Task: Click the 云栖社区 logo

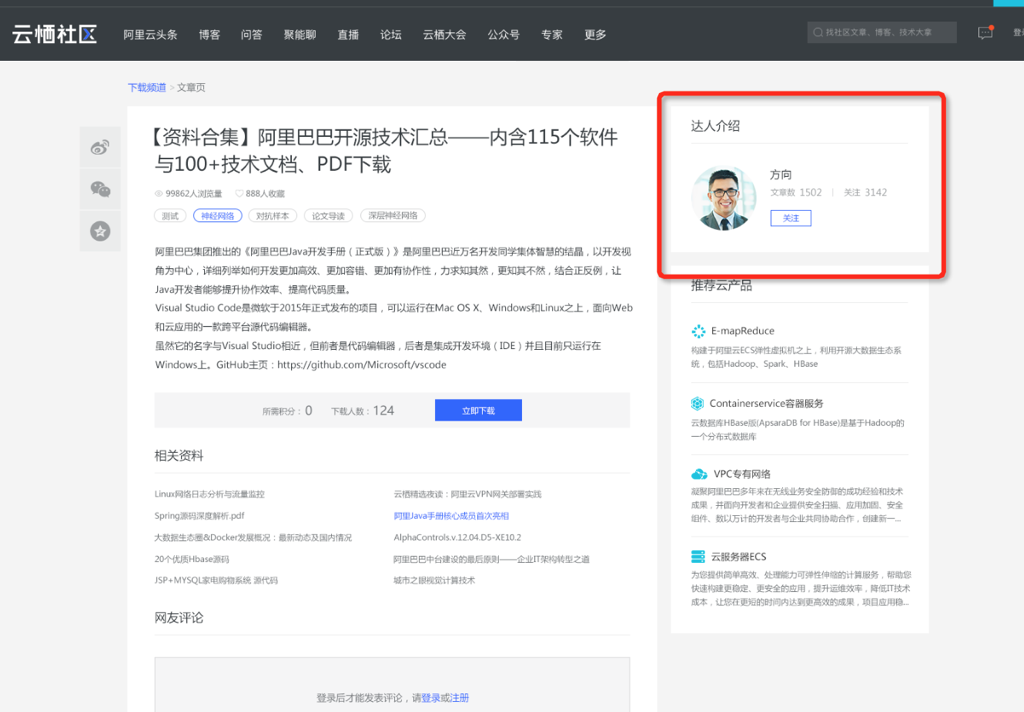Action: (54, 34)
